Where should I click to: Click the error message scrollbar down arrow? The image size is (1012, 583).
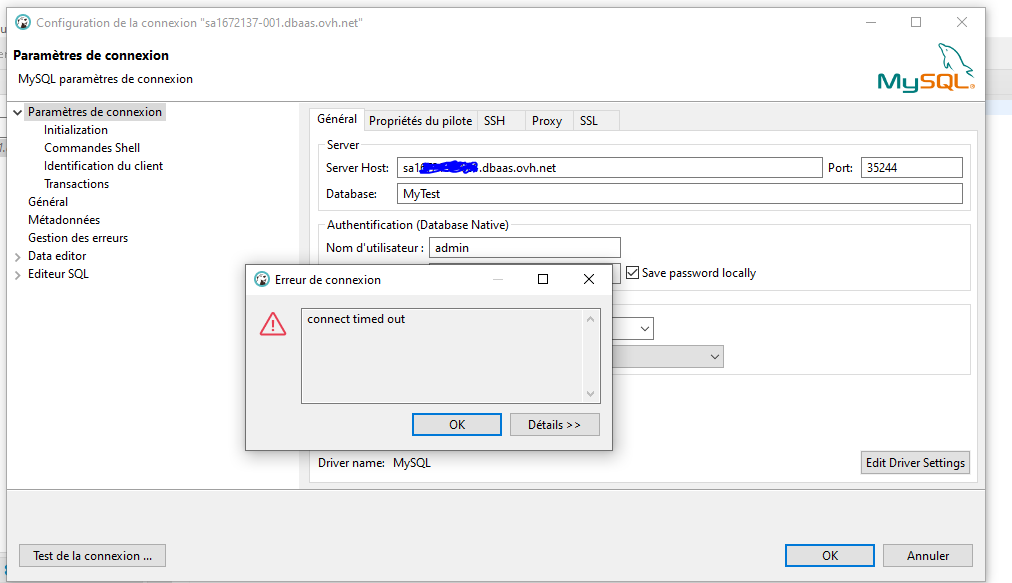tap(590, 394)
